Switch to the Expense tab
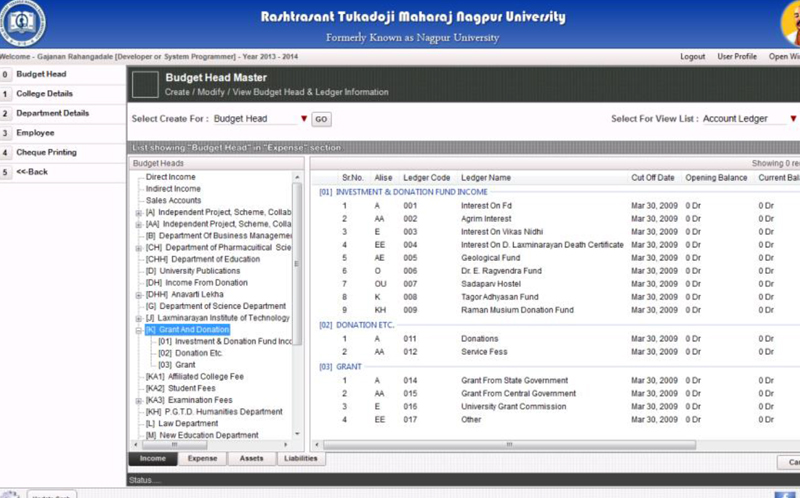The height and width of the screenshot is (498, 800). (202, 458)
